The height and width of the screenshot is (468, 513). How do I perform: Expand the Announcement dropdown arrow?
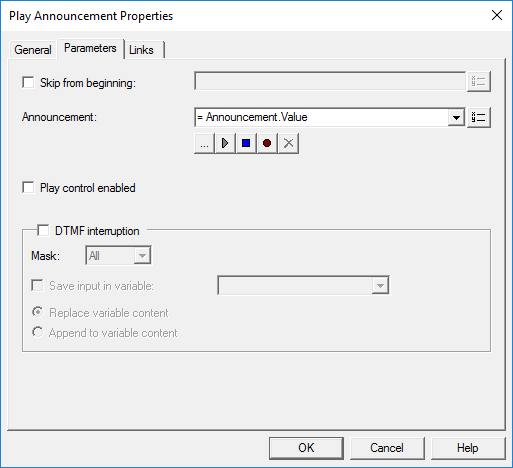pyautogui.click(x=456, y=117)
